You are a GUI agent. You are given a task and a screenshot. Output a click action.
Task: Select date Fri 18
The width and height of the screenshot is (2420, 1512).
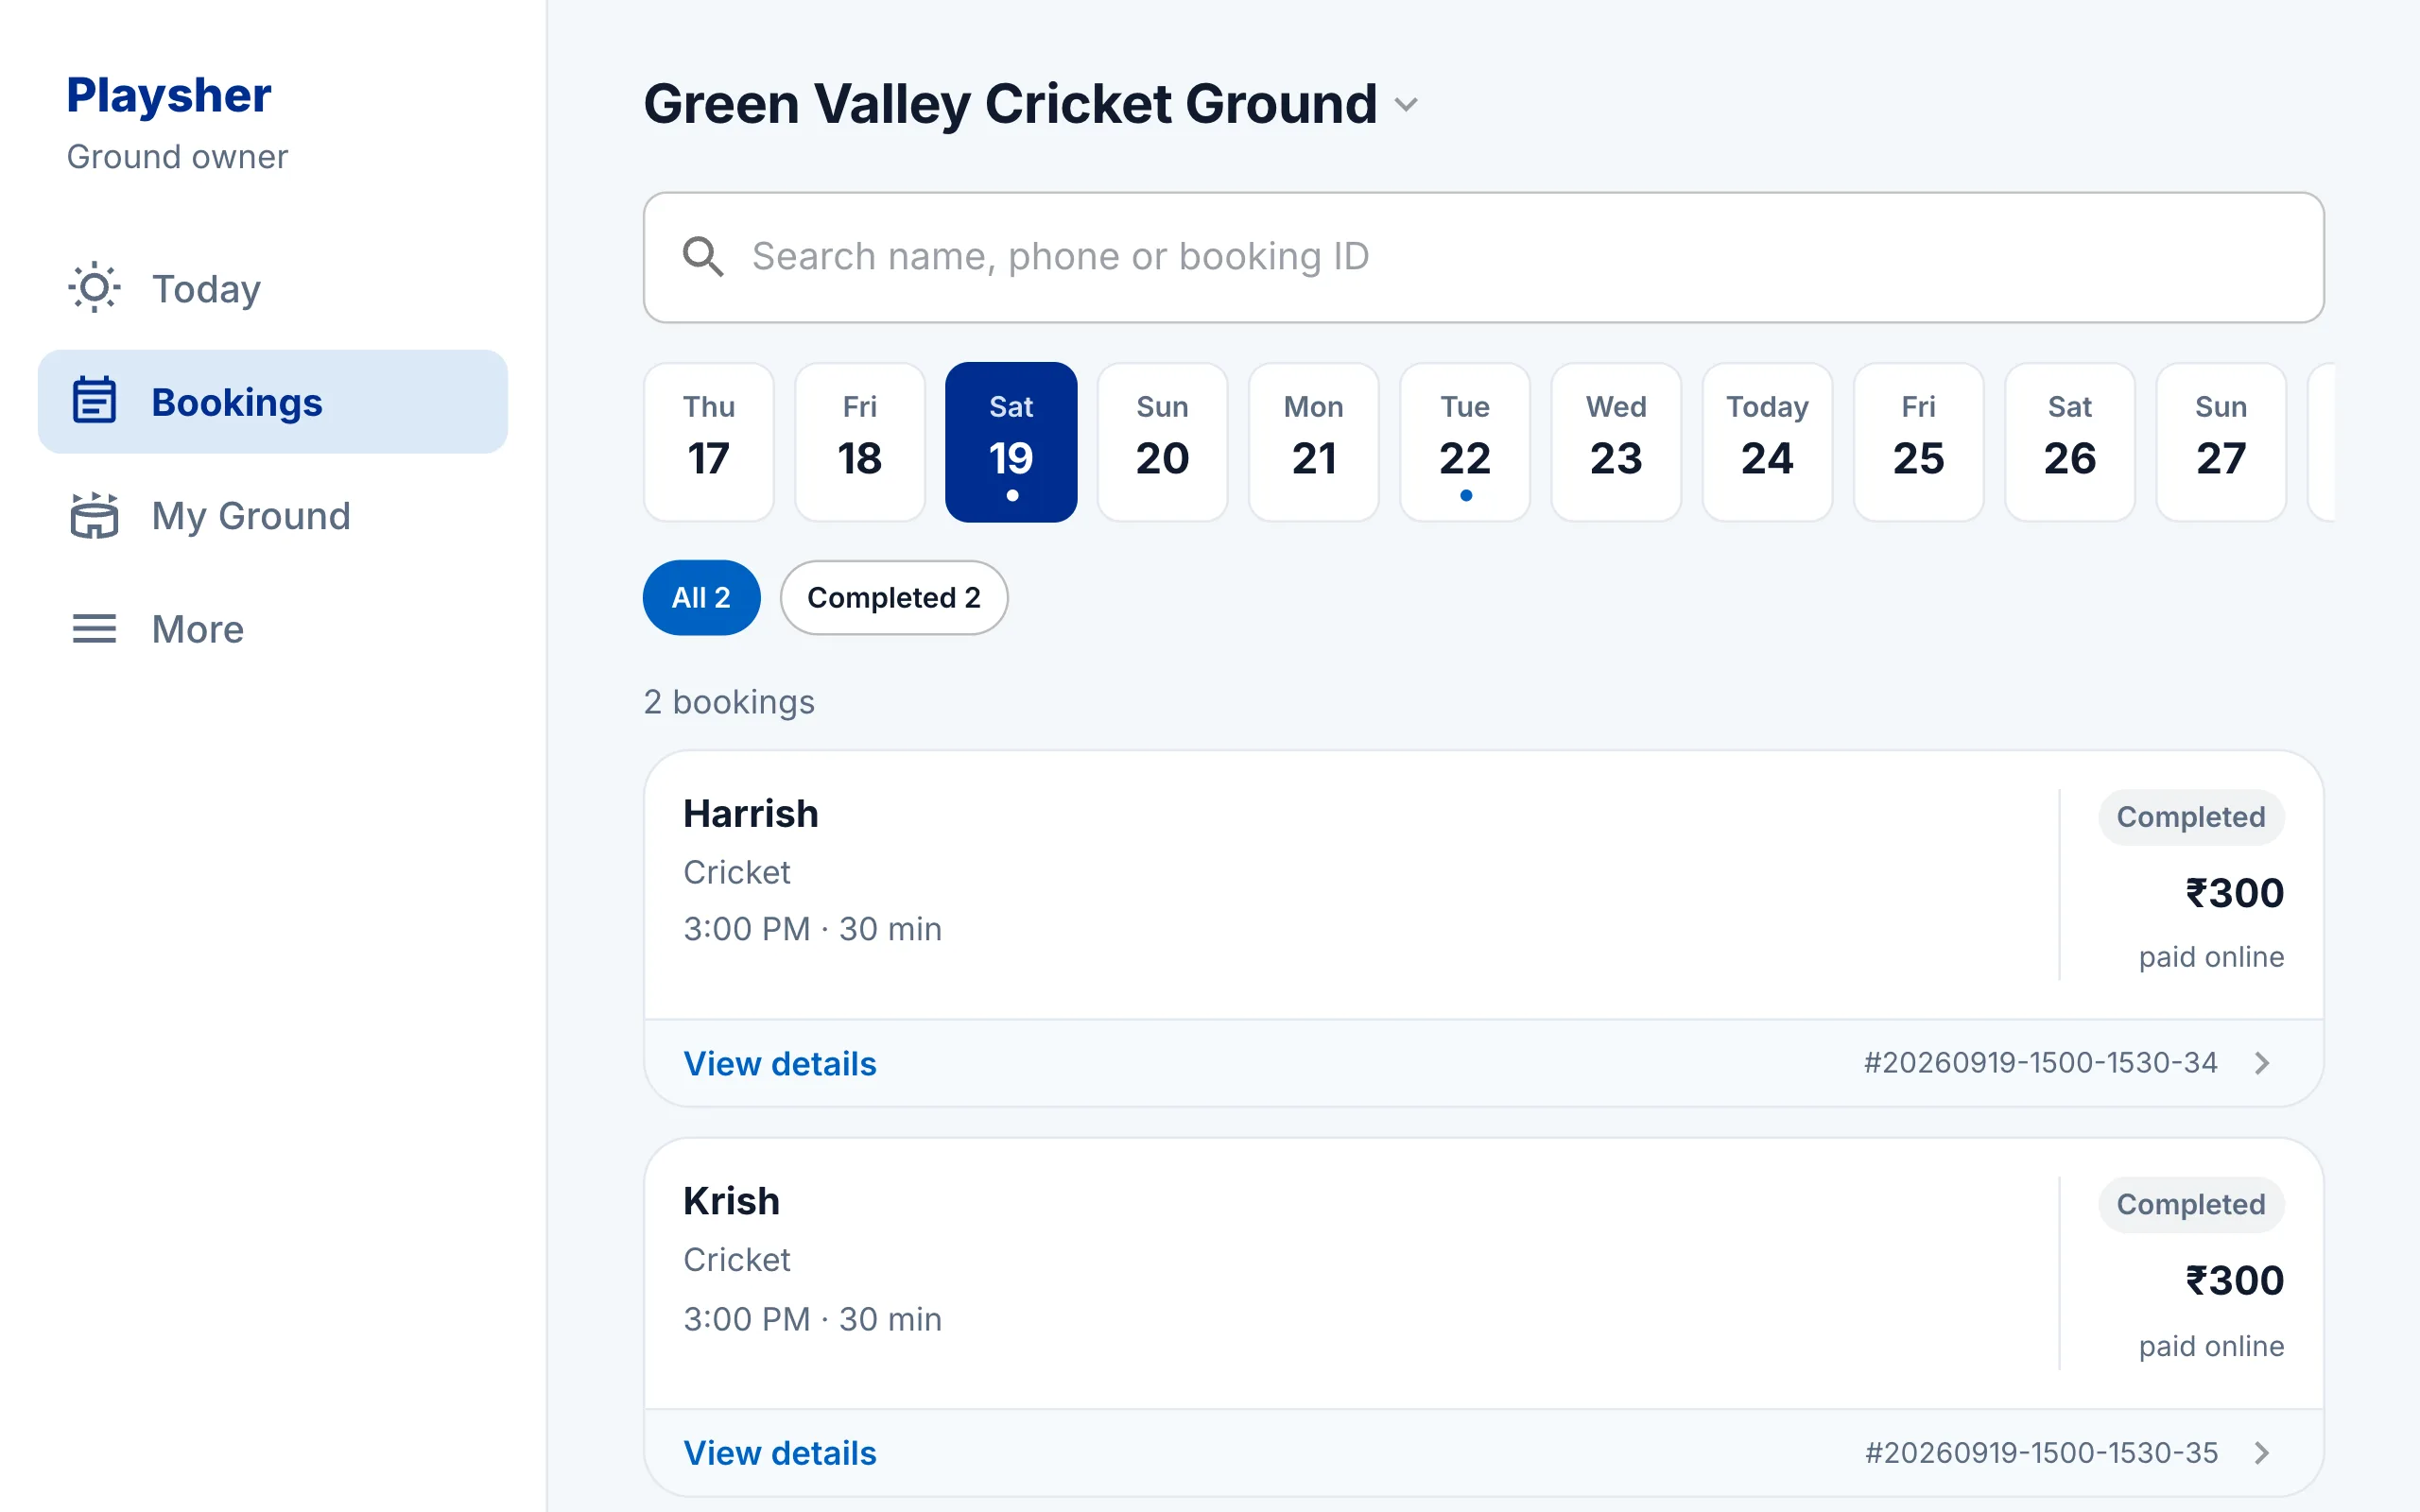click(860, 441)
